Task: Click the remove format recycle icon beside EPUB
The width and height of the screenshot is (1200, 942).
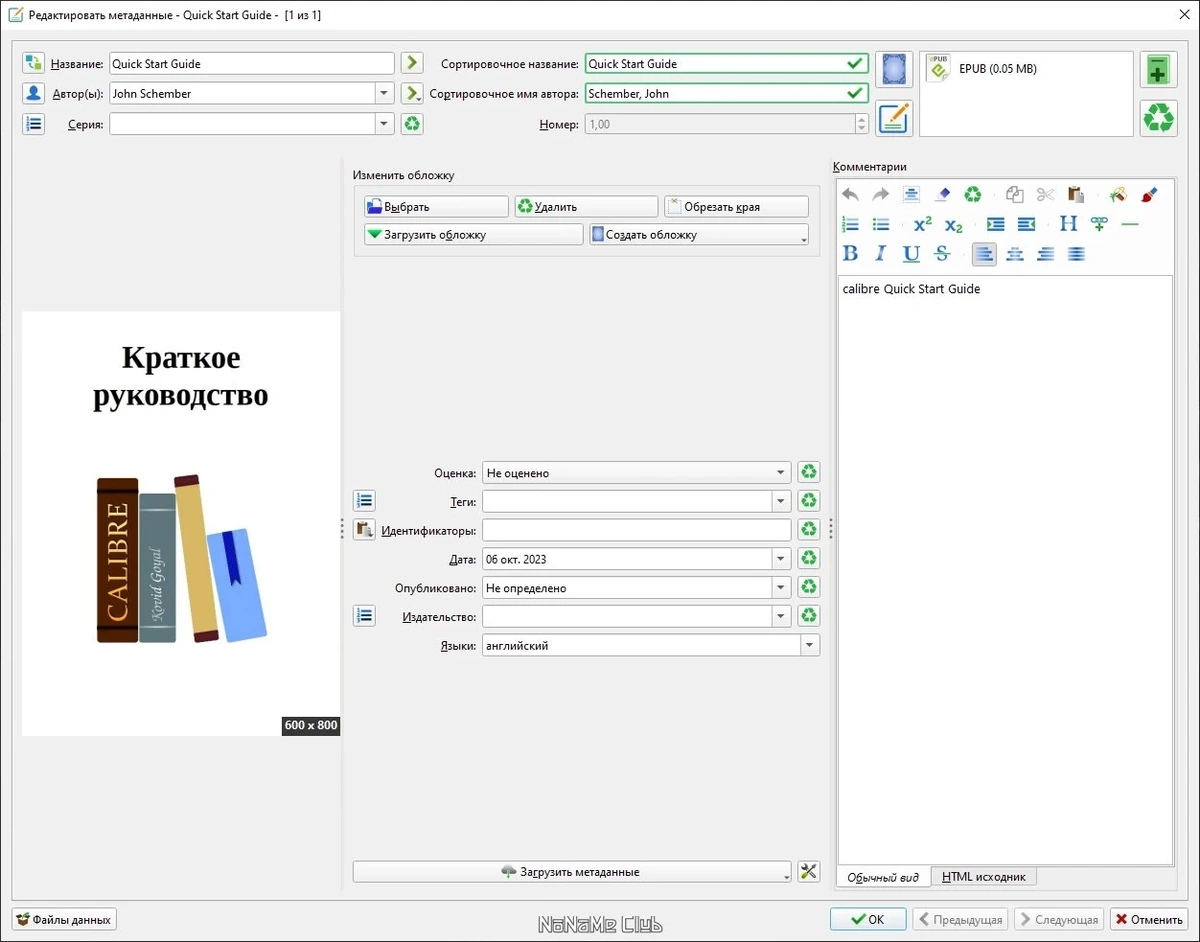Action: [x=1158, y=118]
